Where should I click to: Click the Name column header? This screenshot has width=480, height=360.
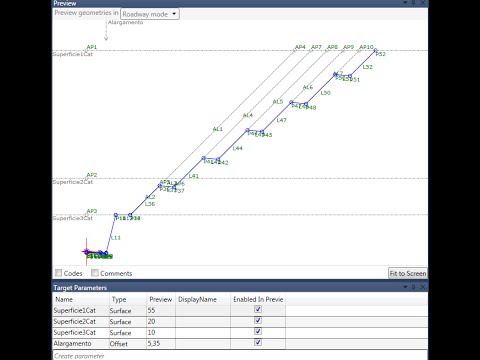point(81,299)
